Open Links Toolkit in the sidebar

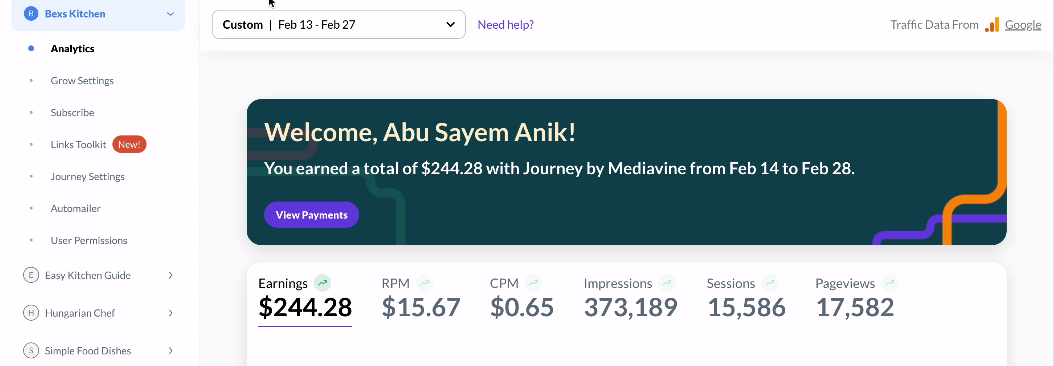79,145
